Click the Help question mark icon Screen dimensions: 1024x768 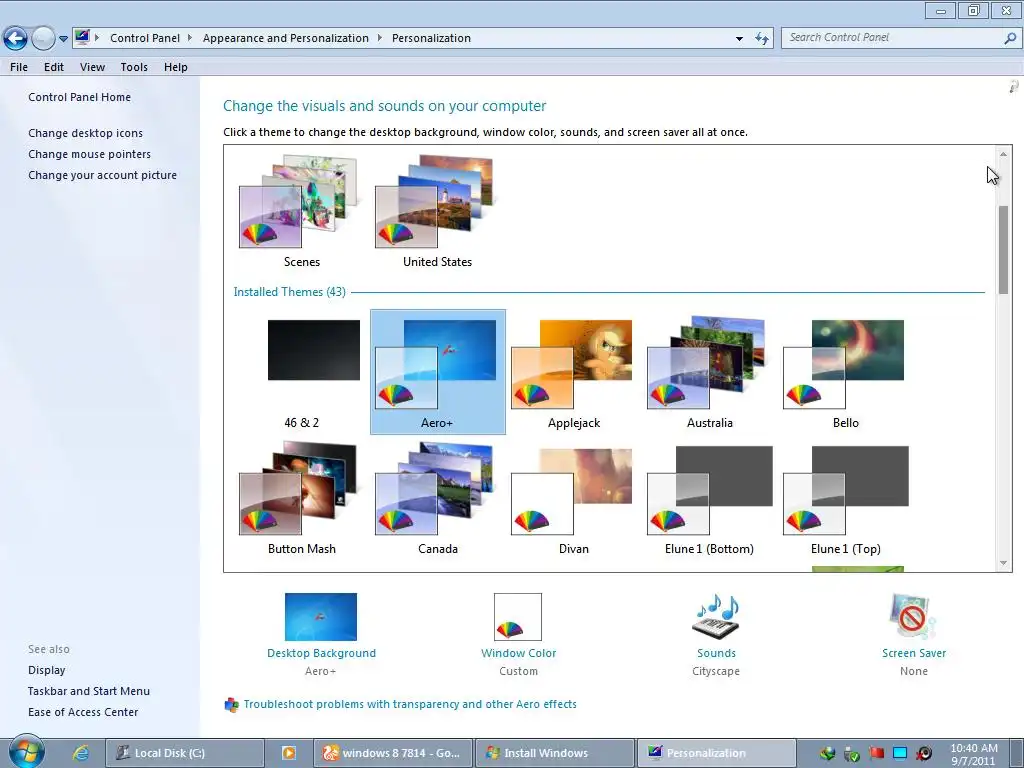tap(1014, 86)
